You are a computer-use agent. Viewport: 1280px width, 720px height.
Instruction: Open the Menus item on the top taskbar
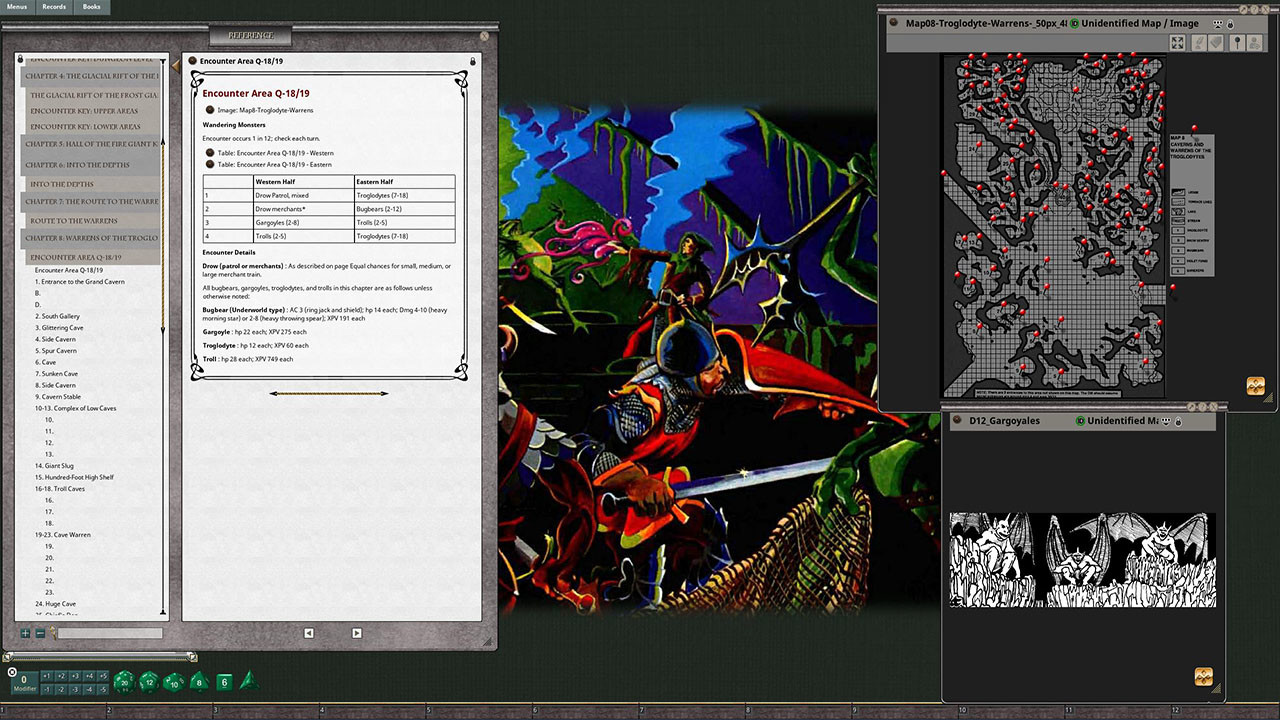tap(17, 6)
